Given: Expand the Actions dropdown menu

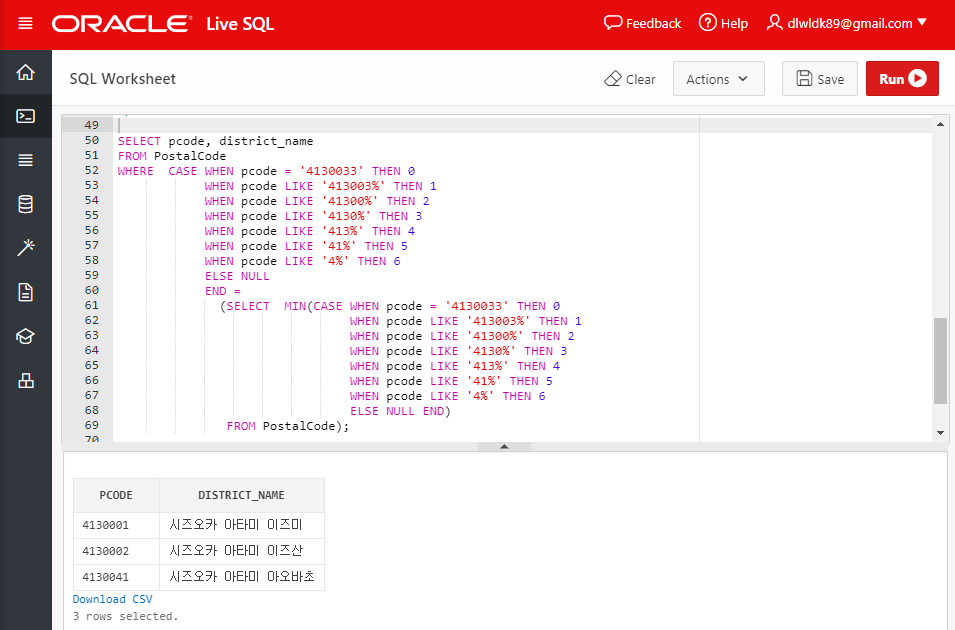Looking at the screenshot, I should pos(719,79).
